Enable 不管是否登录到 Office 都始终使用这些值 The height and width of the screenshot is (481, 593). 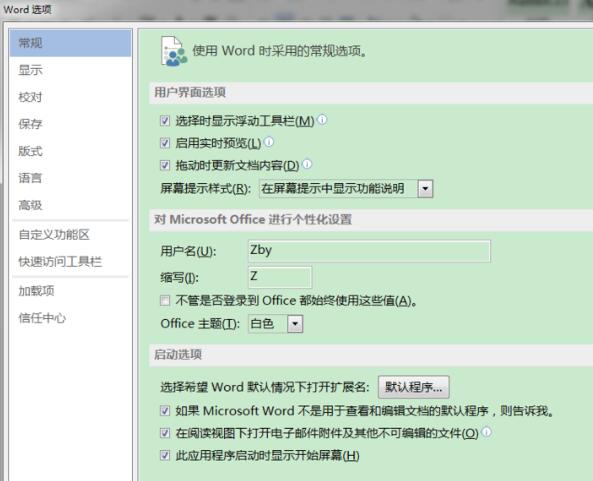[165, 301]
